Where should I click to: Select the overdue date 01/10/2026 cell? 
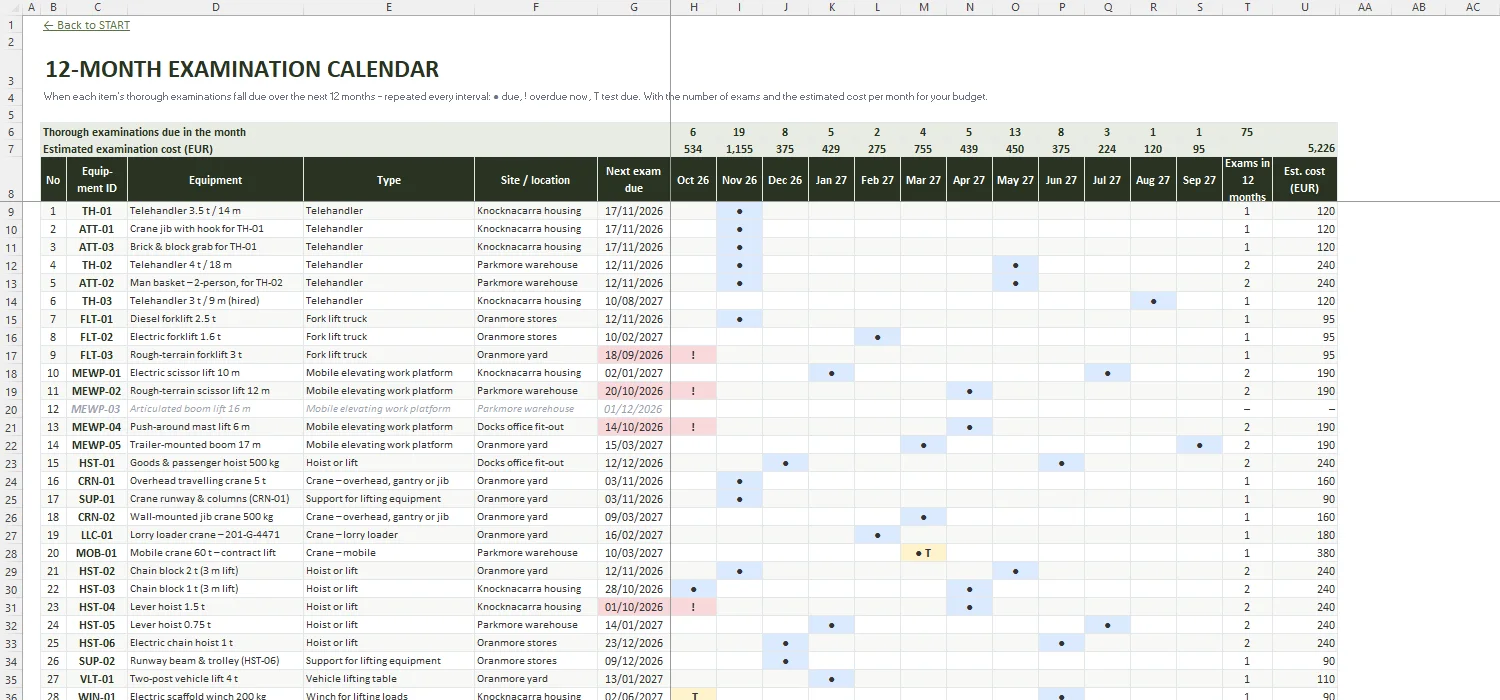(634, 607)
